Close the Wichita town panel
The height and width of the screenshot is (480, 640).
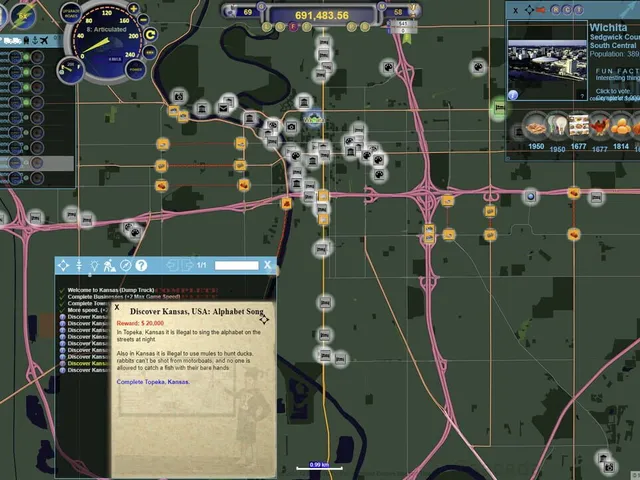pyautogui.click(x=516, y=11)
